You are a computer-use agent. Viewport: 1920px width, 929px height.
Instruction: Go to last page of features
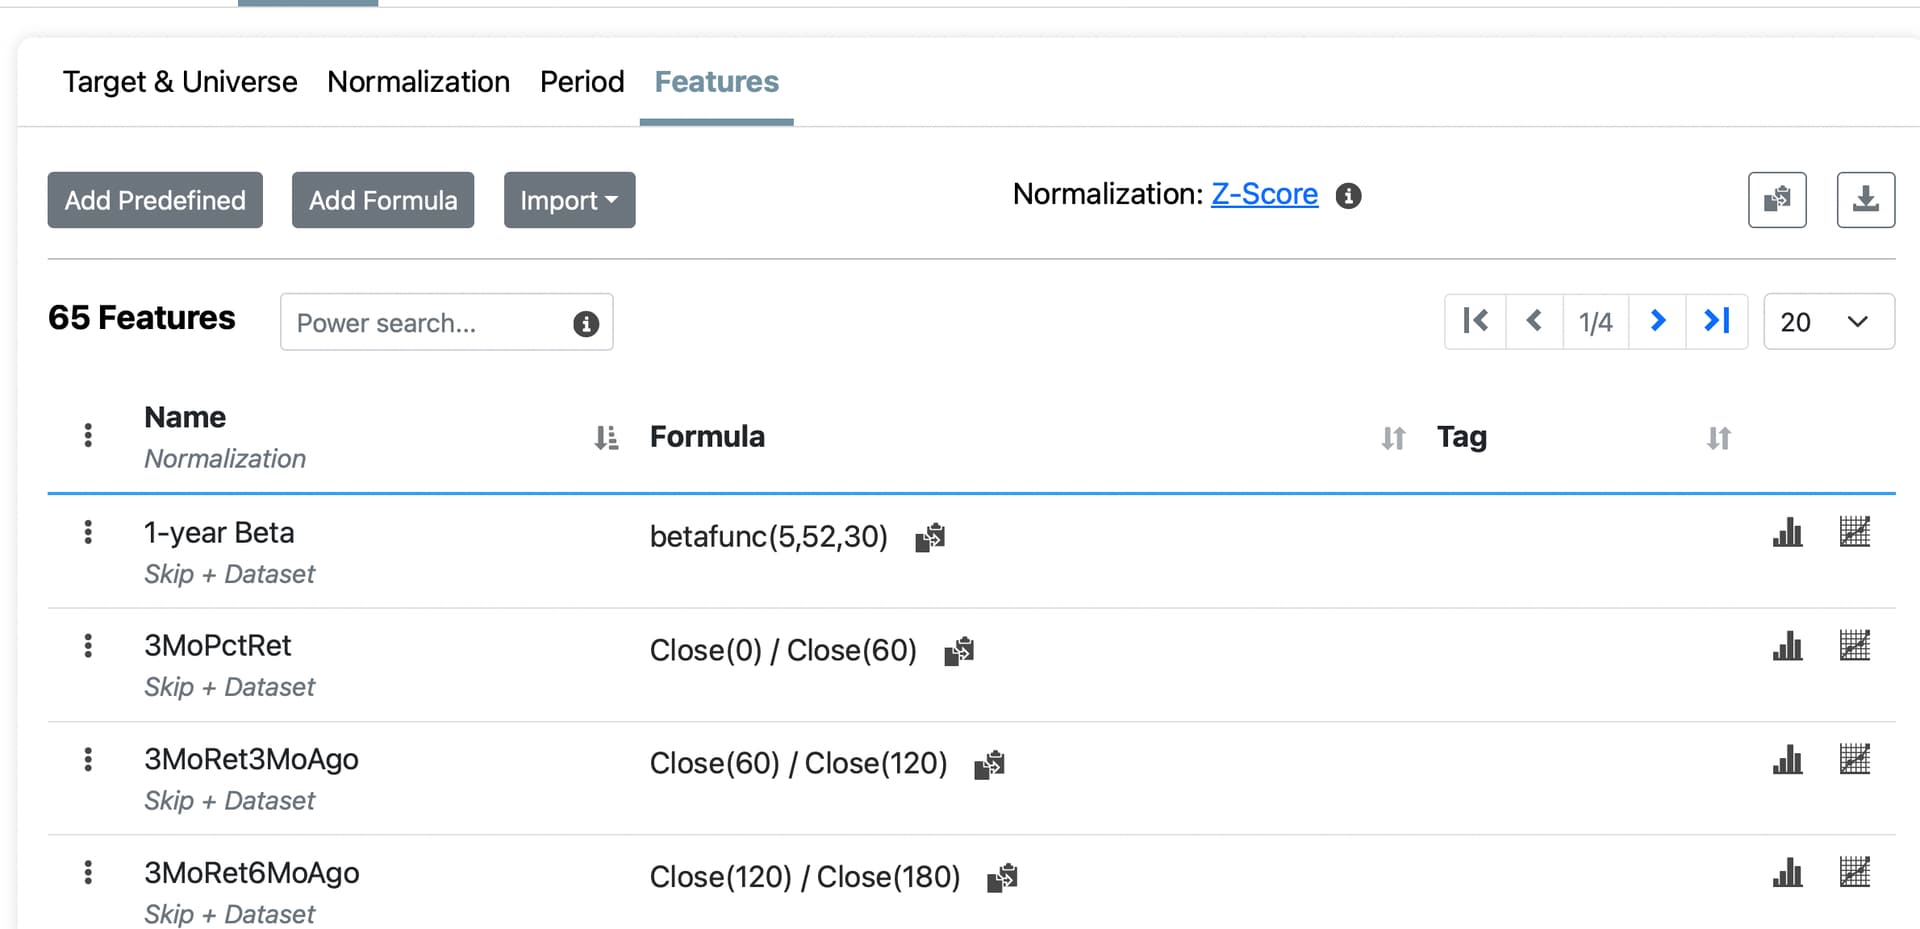[1716, 321]
